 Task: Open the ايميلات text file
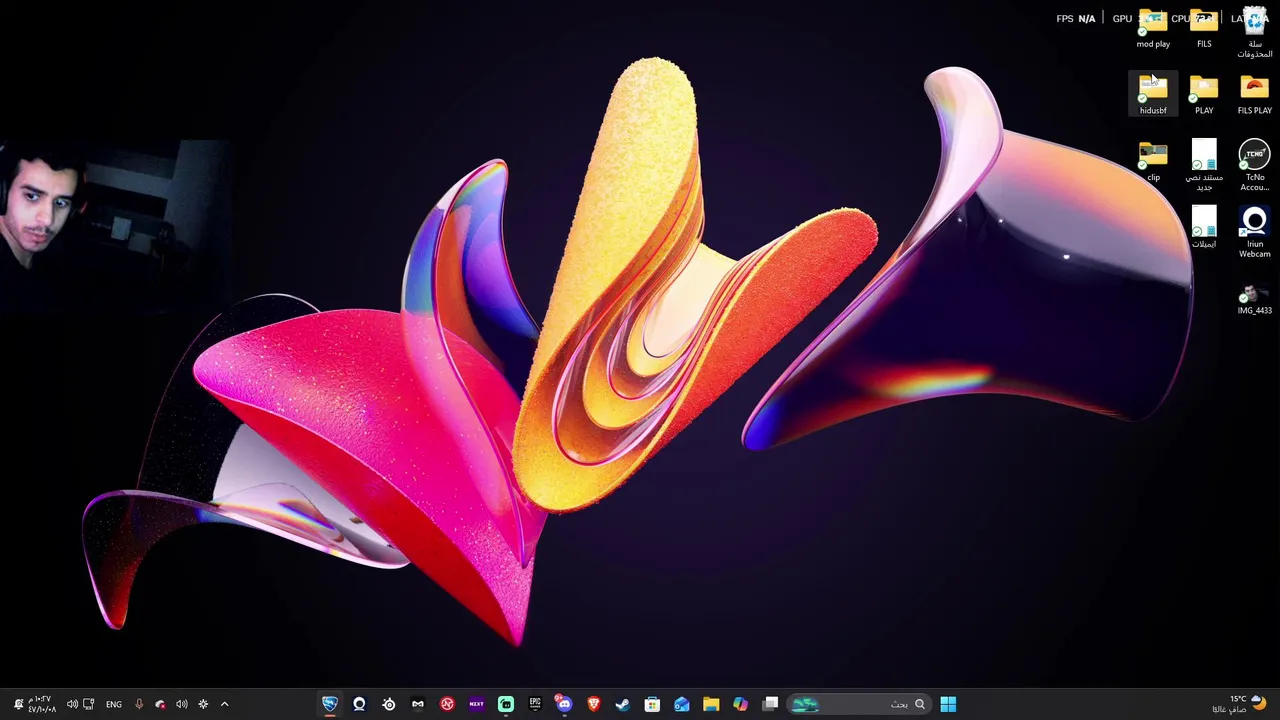tap(1204, 228)
